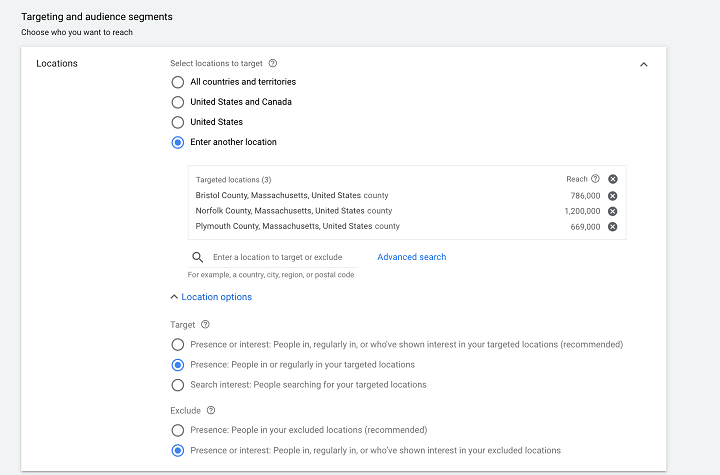Open help icon next to Target
This screenshot has width=720, height=475.
(206, 324)
